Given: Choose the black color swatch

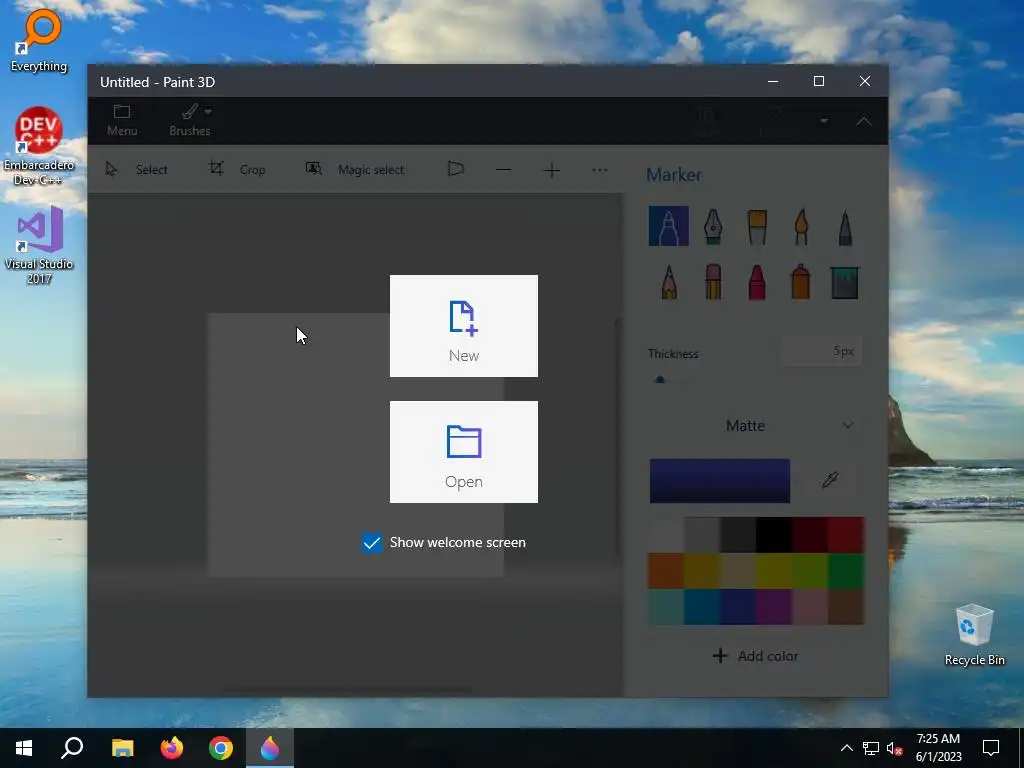Looking at the screenshot, I should 774,535.
